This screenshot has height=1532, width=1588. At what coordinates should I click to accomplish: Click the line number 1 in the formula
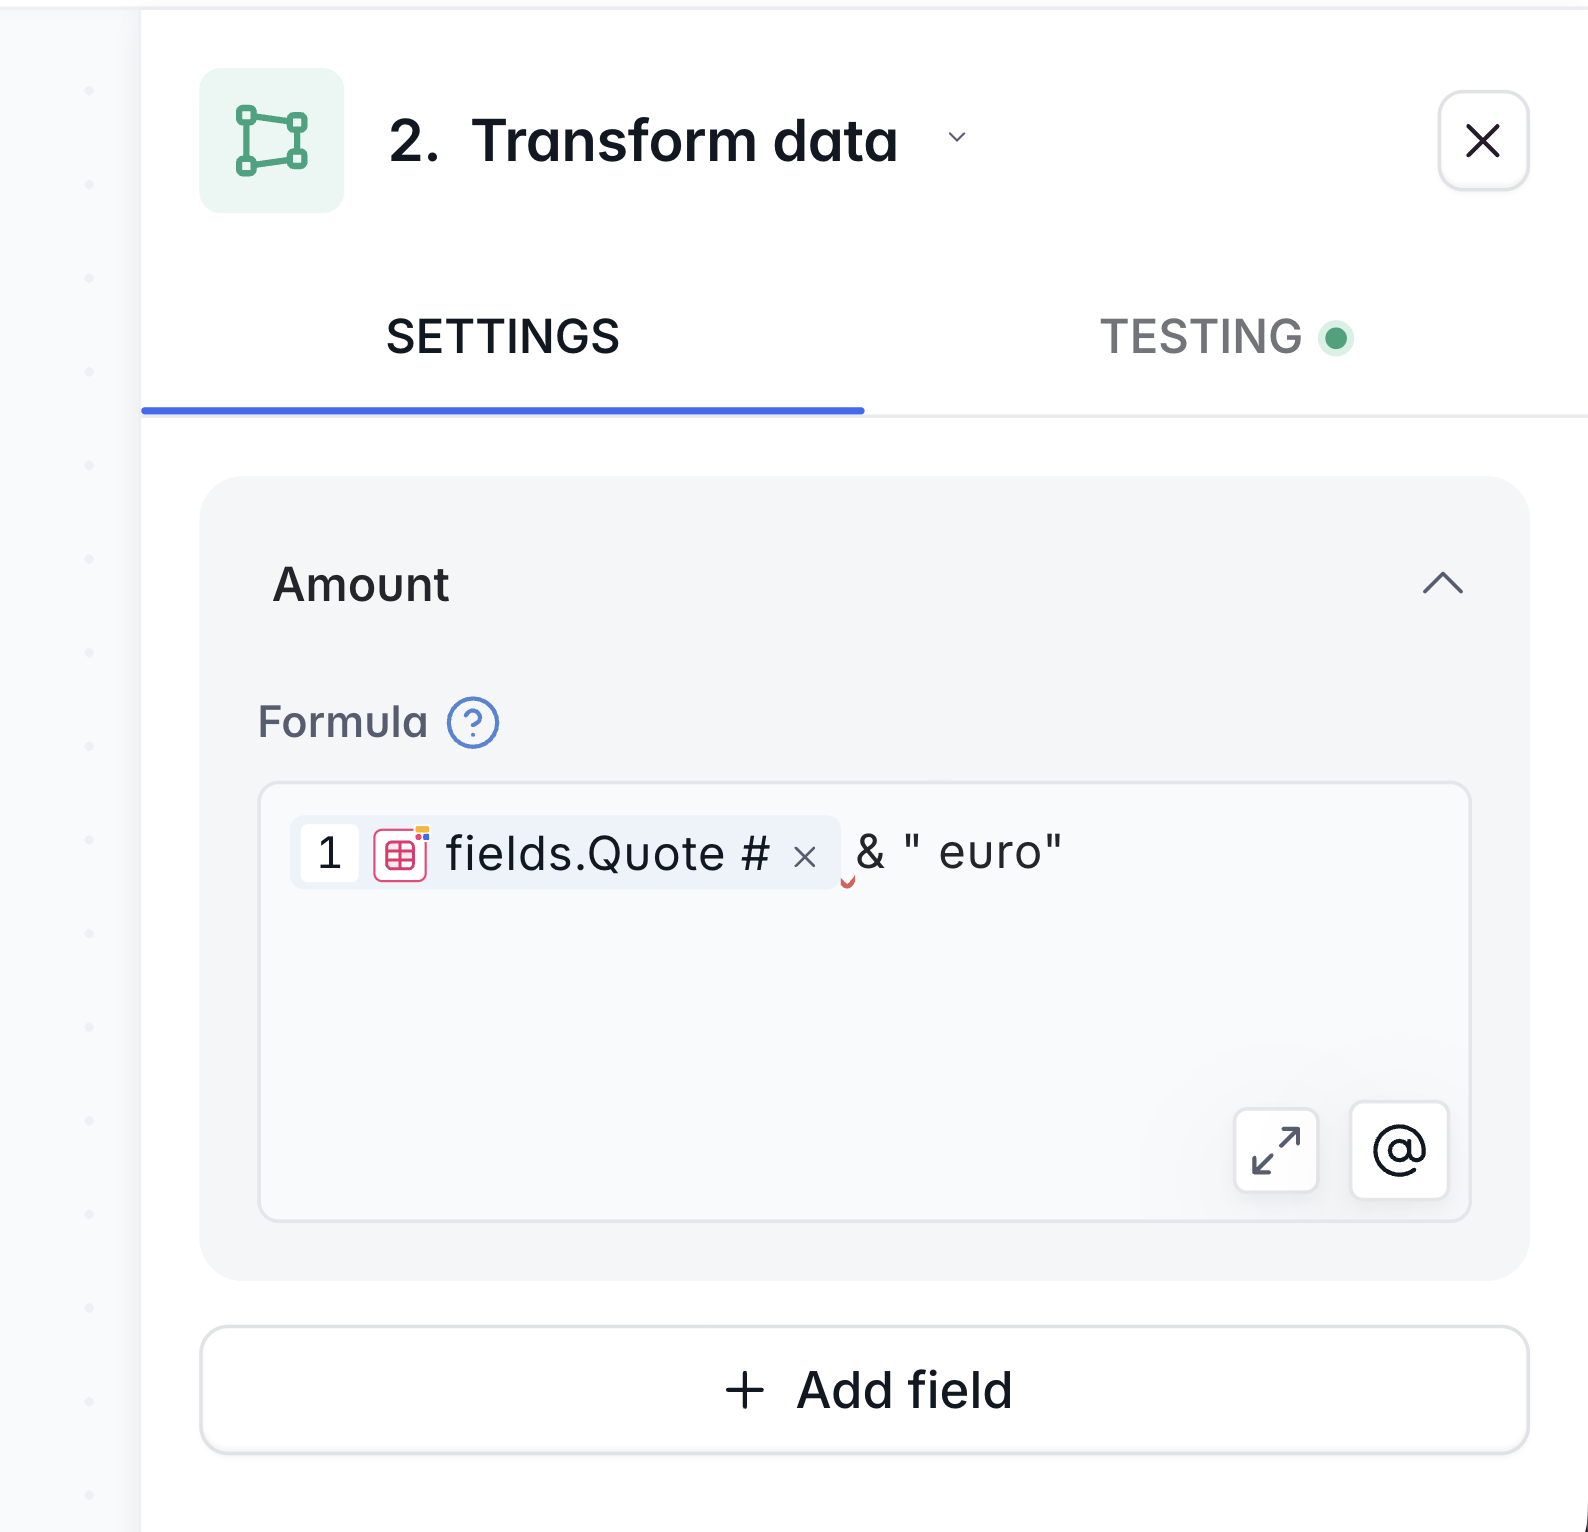(x=330, y=854)
